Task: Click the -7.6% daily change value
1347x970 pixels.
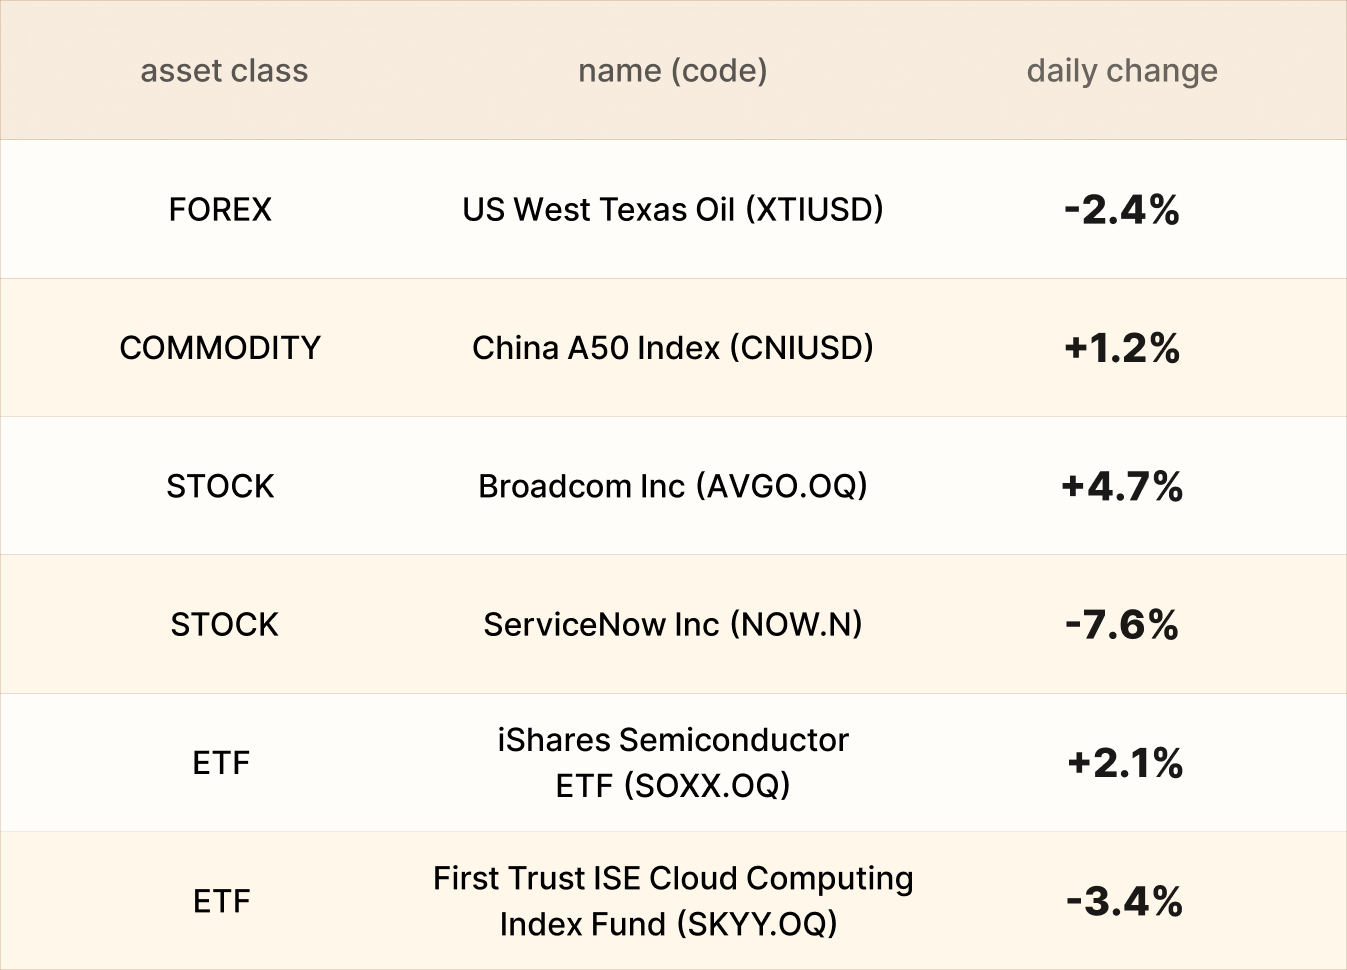Action: tap(1122, 625)
